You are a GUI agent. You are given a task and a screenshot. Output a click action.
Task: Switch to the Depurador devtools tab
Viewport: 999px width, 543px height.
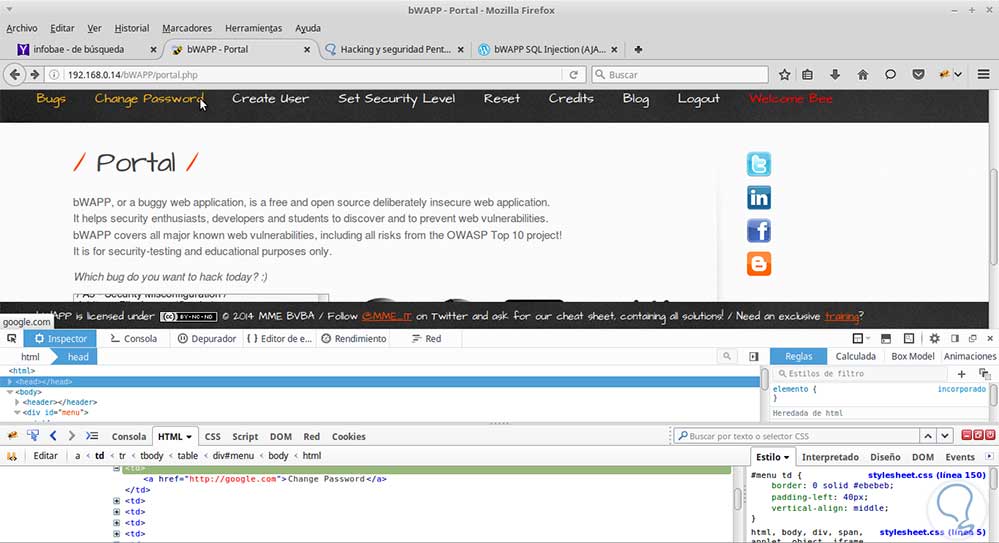point(206,338)
